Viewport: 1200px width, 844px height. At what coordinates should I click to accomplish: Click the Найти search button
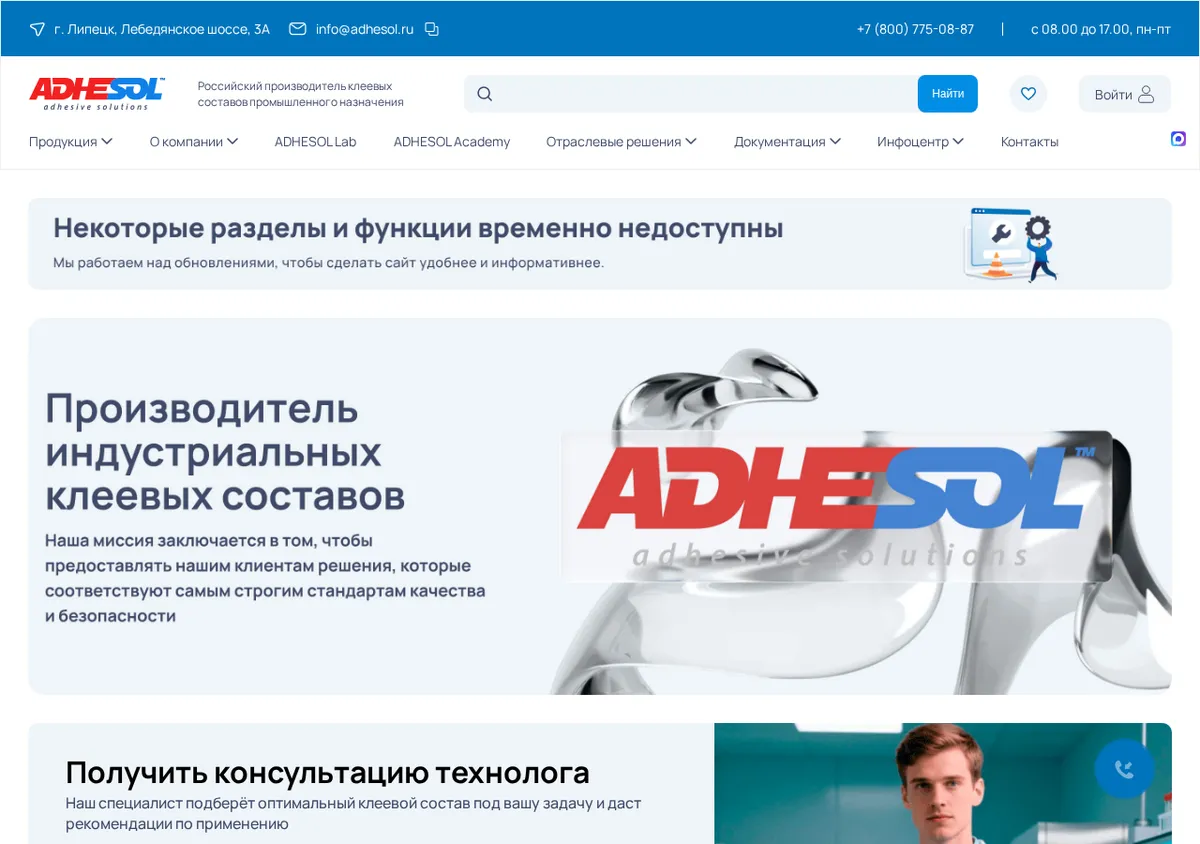(948, 94)
